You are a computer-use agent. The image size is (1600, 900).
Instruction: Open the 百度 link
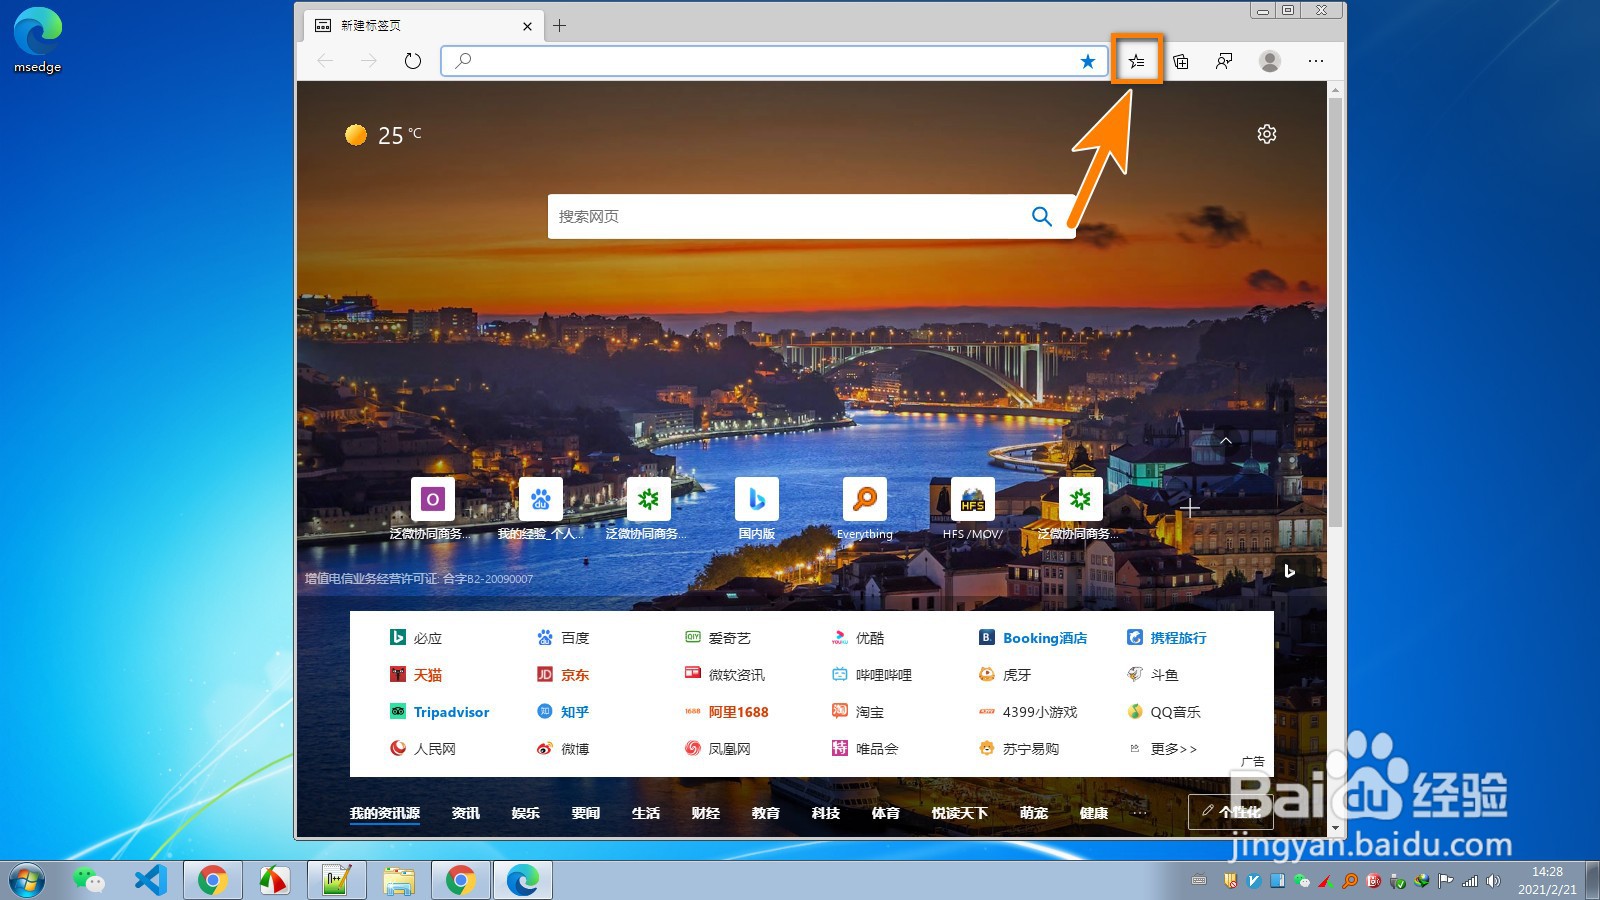pos(563,638)
